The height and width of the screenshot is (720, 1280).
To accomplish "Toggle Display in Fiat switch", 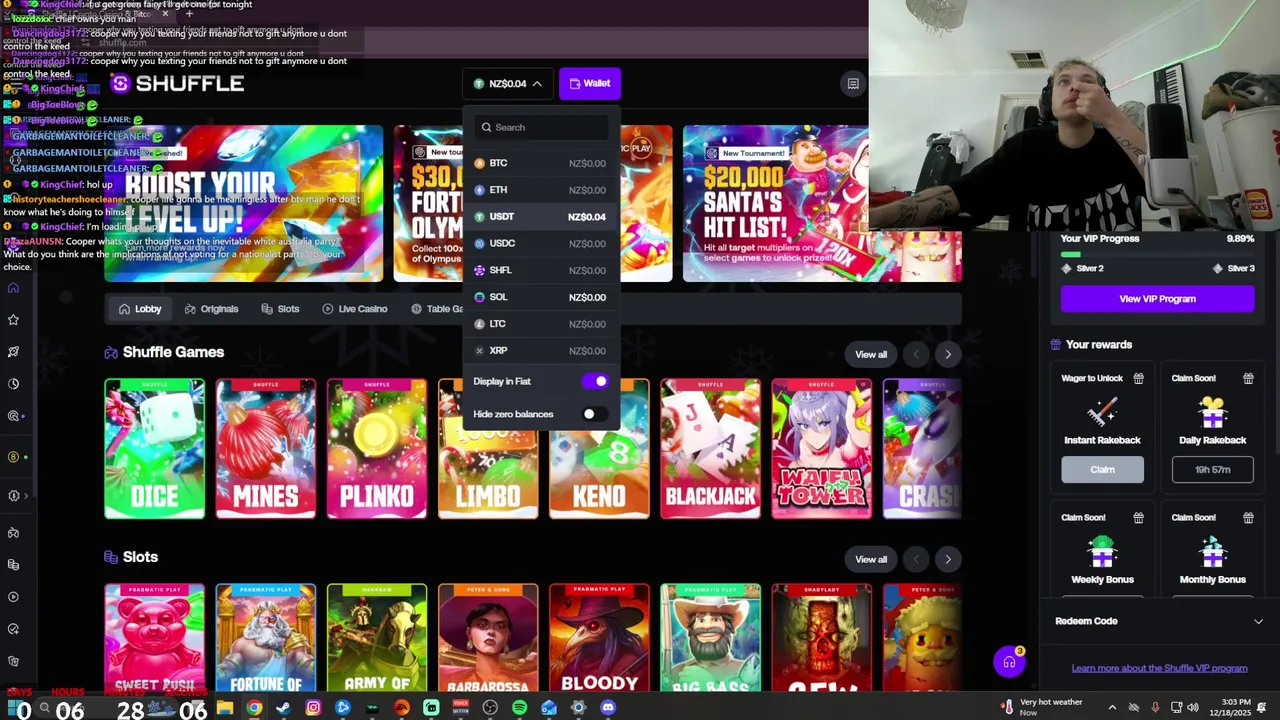I will [595, 381].
